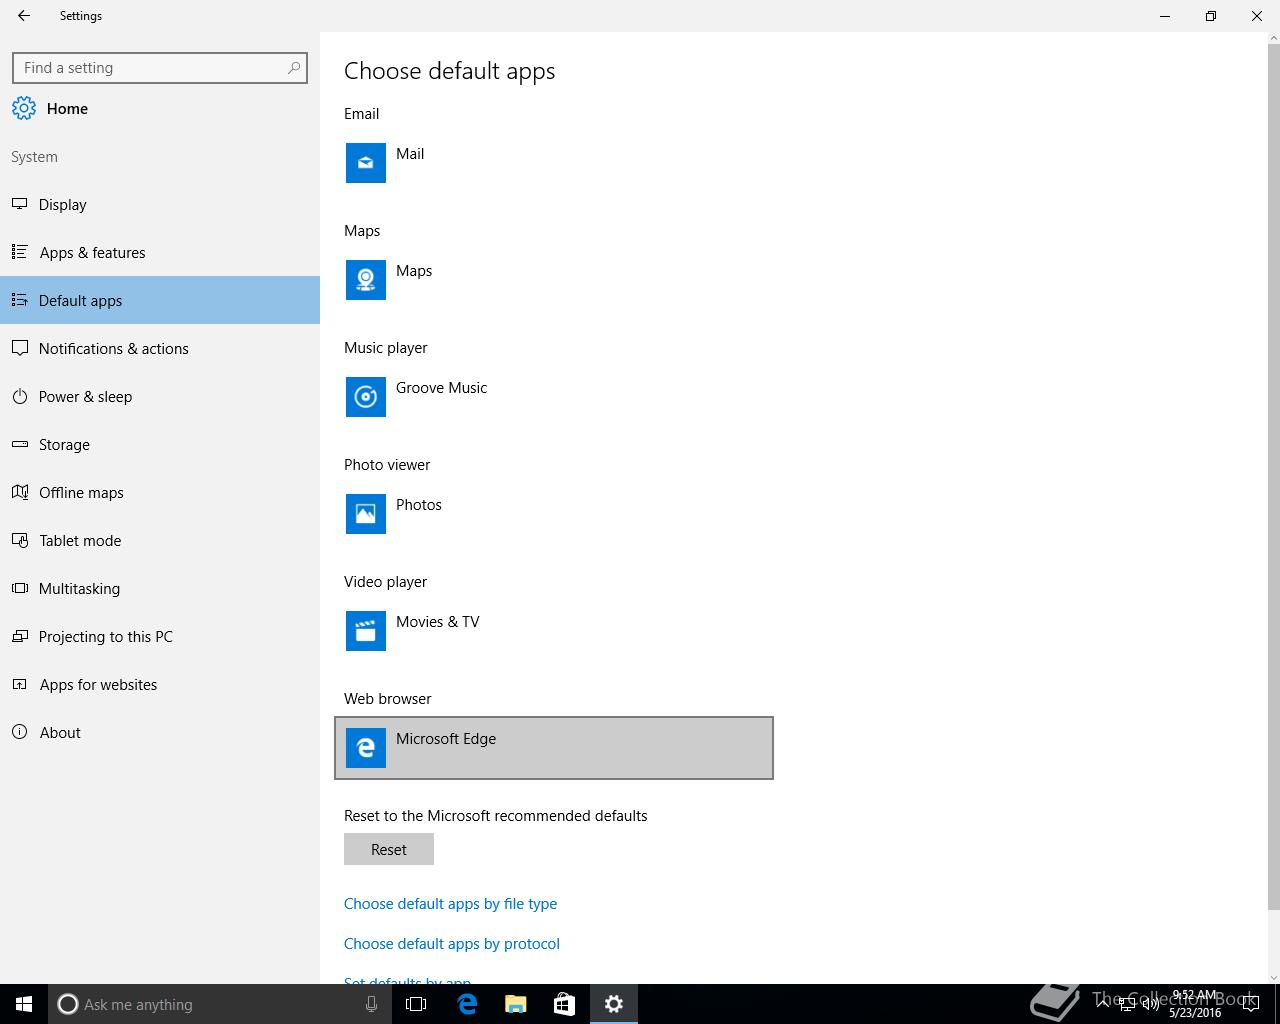The height and width of the screenshot is (1024, 1280).
Task: Click the volume speaker tray icon
Action: [1151, 1004]
